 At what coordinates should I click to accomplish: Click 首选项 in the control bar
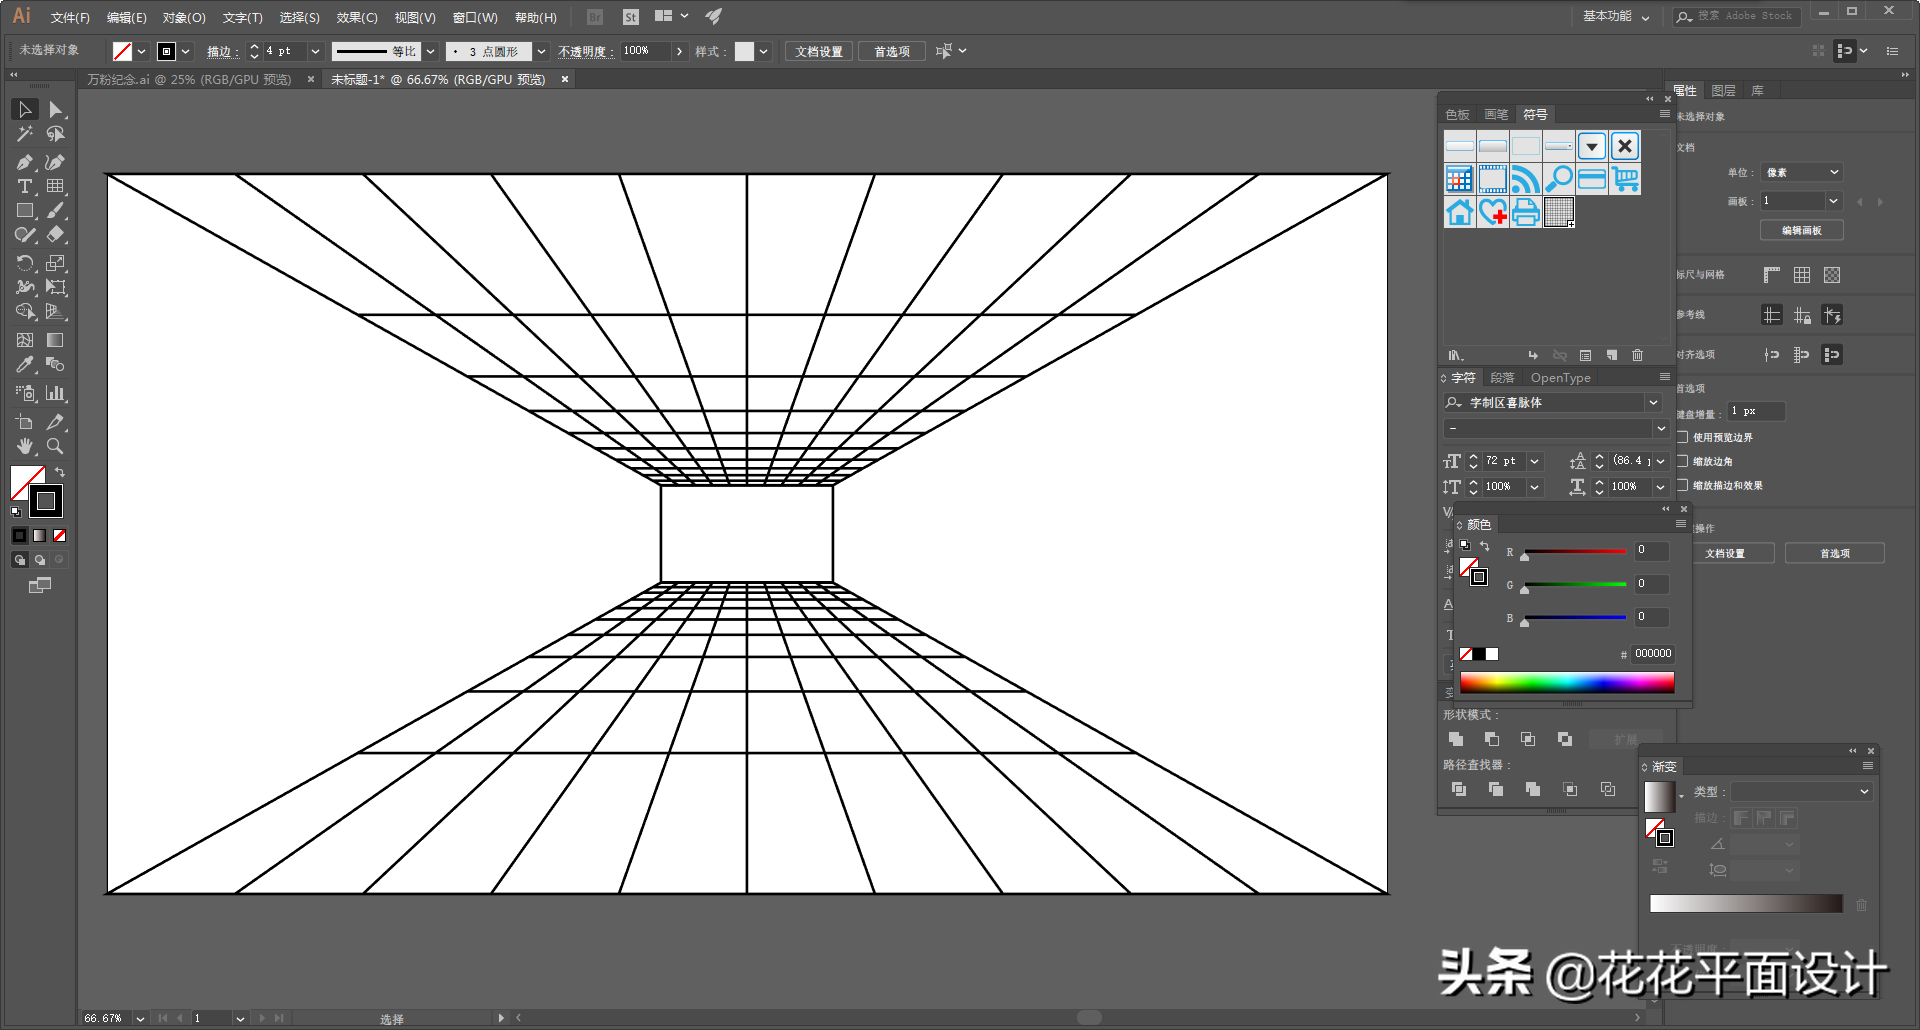click(892, 51)
